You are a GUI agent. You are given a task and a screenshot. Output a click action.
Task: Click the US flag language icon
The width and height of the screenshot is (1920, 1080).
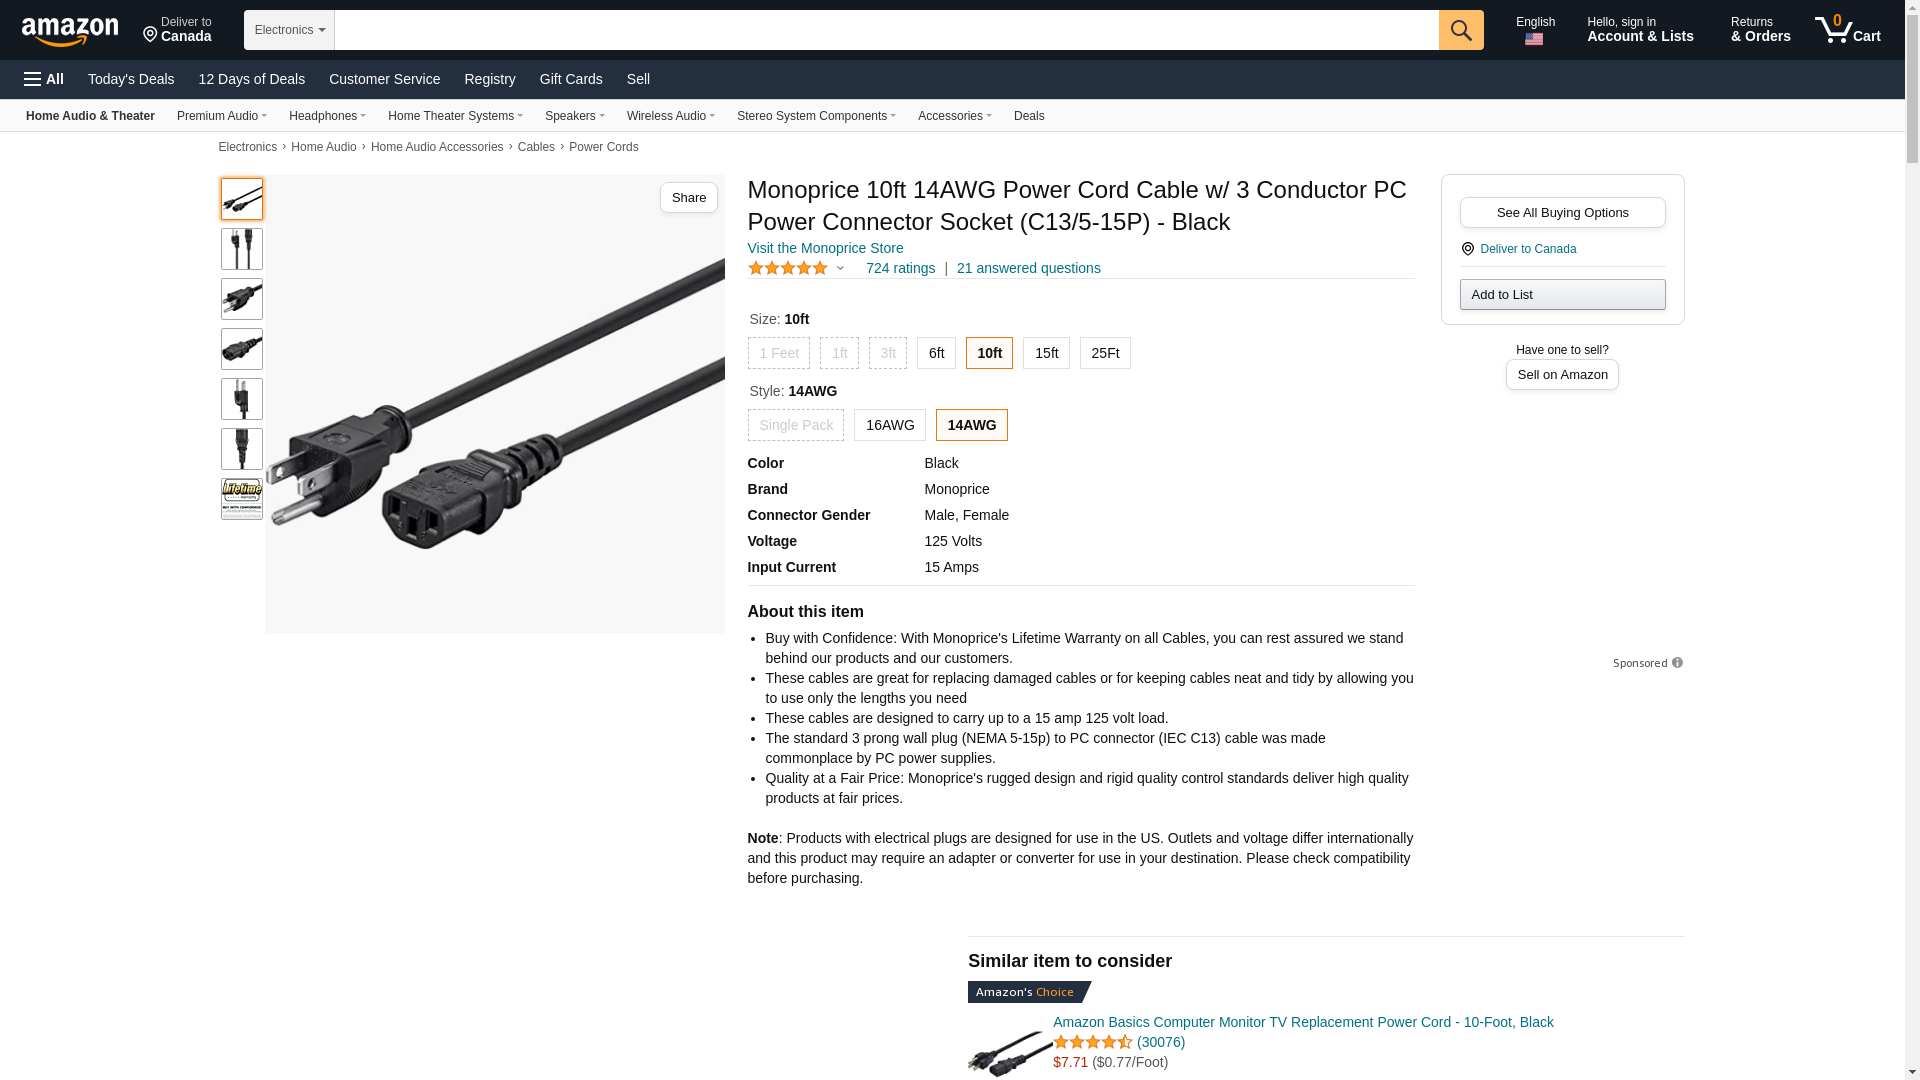pyautogui.click(x=1534, y=39)
